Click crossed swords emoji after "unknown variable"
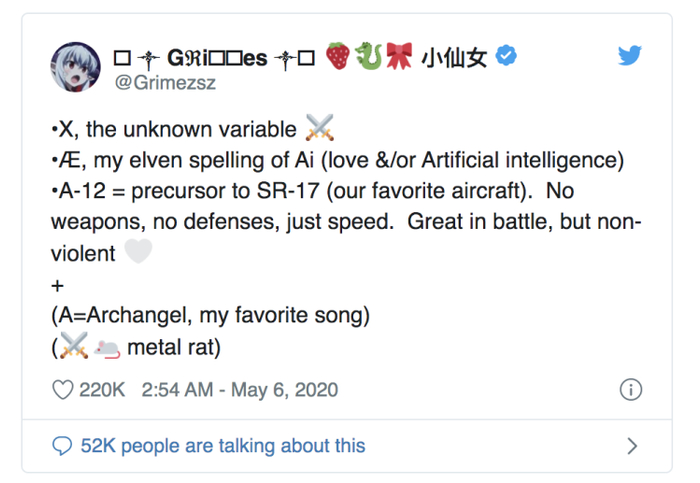Screen dimensions: 700x483 pyautogui.click(x=319, y=129)
